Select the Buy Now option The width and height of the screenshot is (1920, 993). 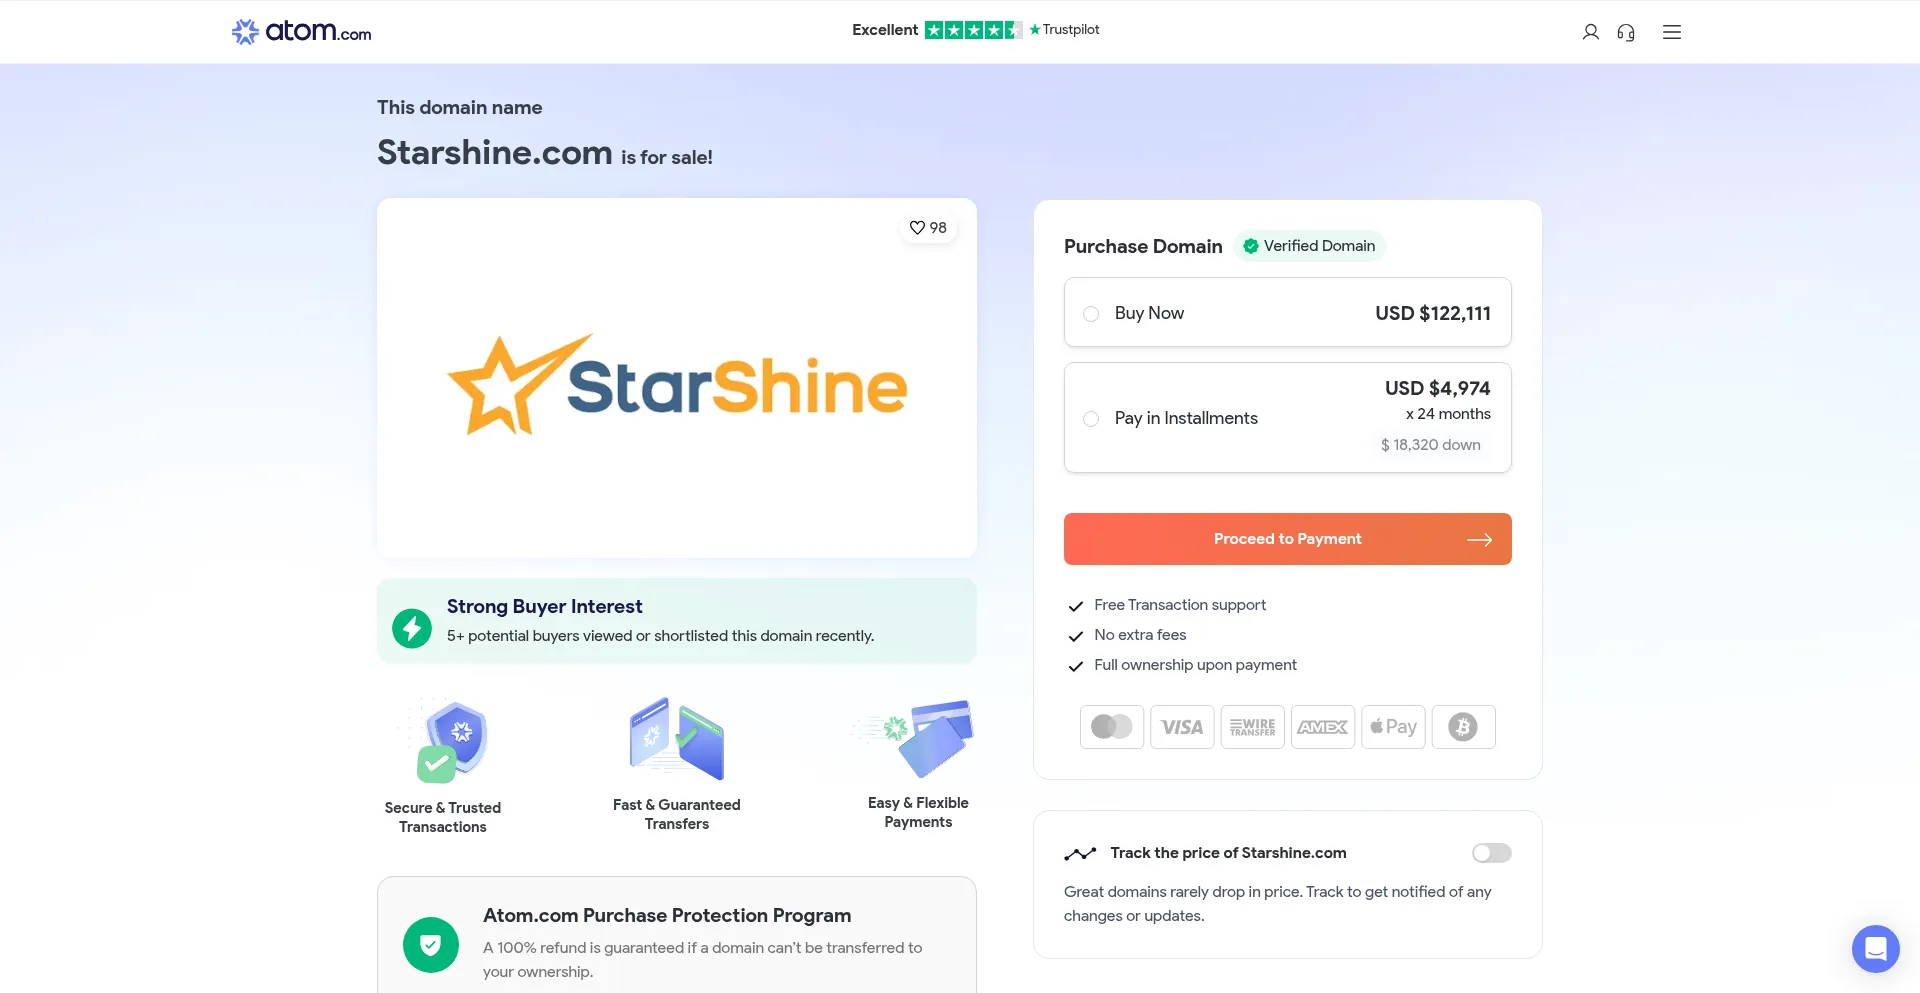tap(1091, 313)
